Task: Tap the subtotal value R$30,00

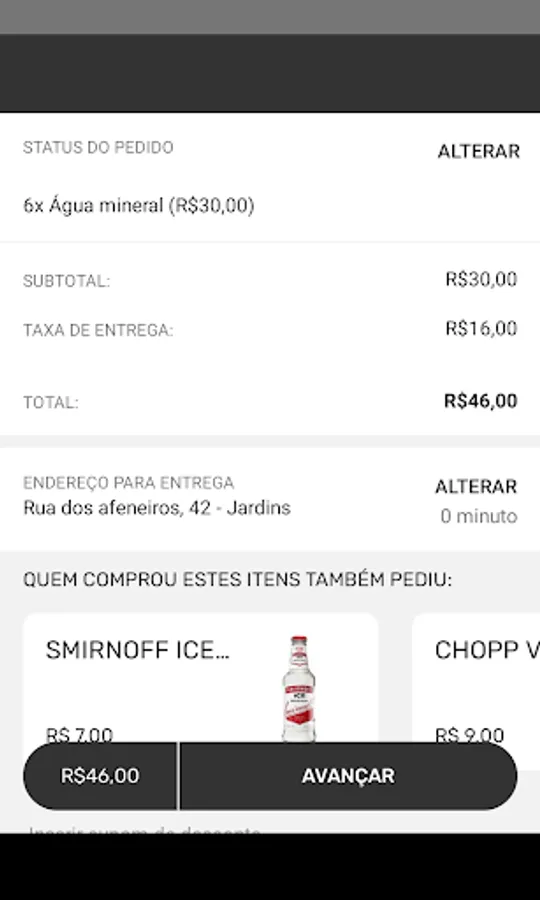Action: (481, 280)
